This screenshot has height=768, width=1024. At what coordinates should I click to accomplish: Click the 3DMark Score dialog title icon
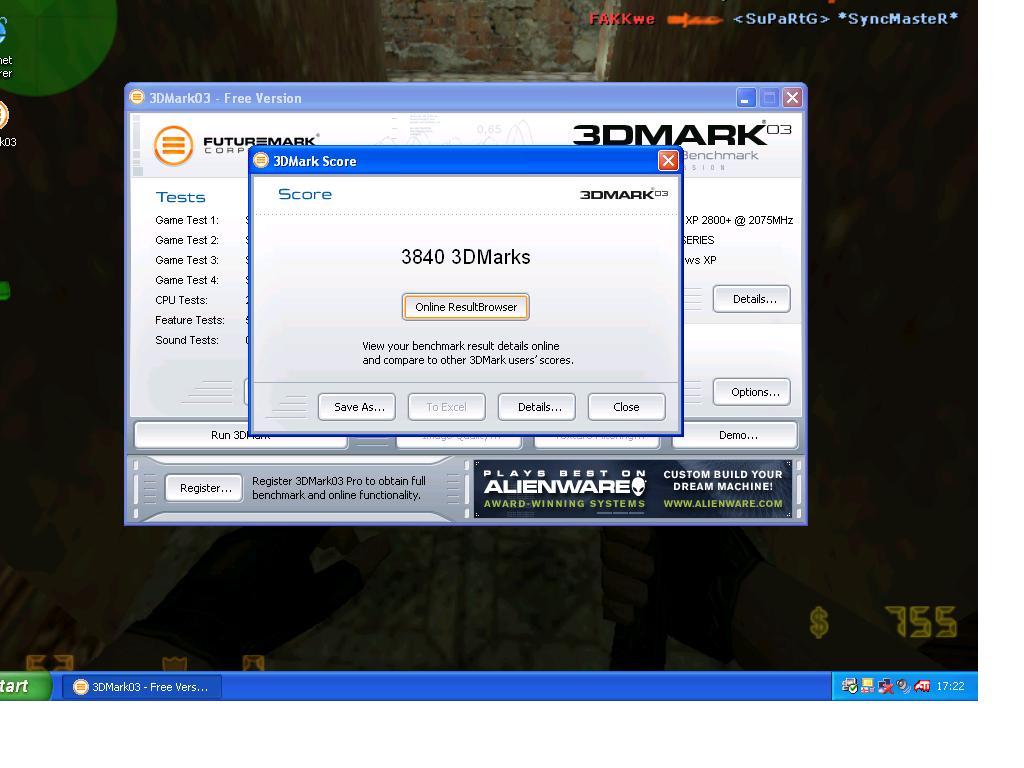[x=261, y=161]
